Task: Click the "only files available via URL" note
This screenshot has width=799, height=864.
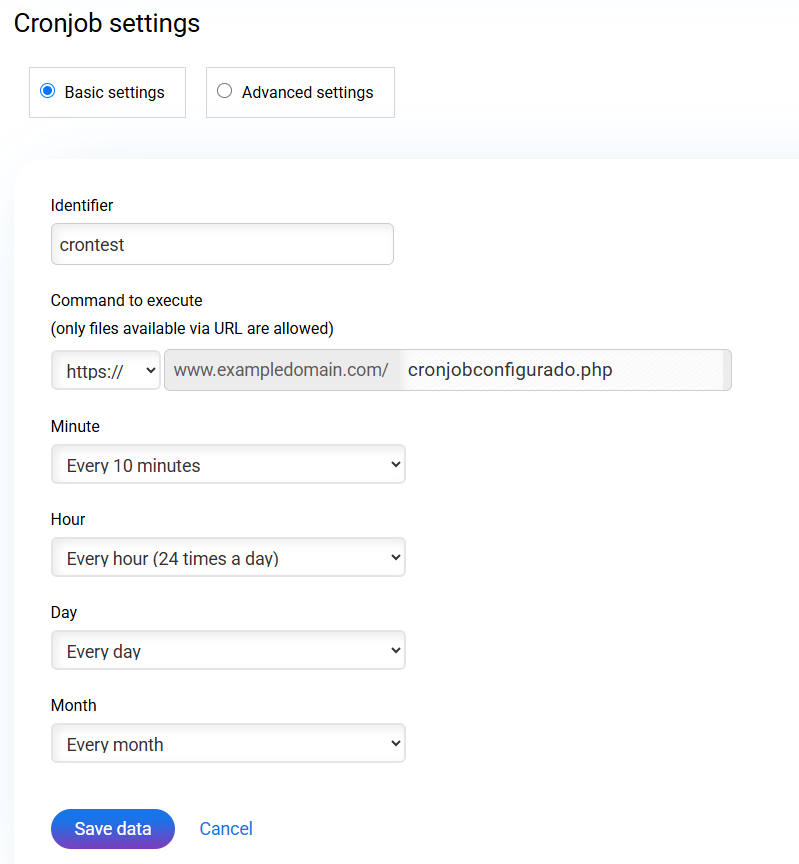Action: click(192, 328)
